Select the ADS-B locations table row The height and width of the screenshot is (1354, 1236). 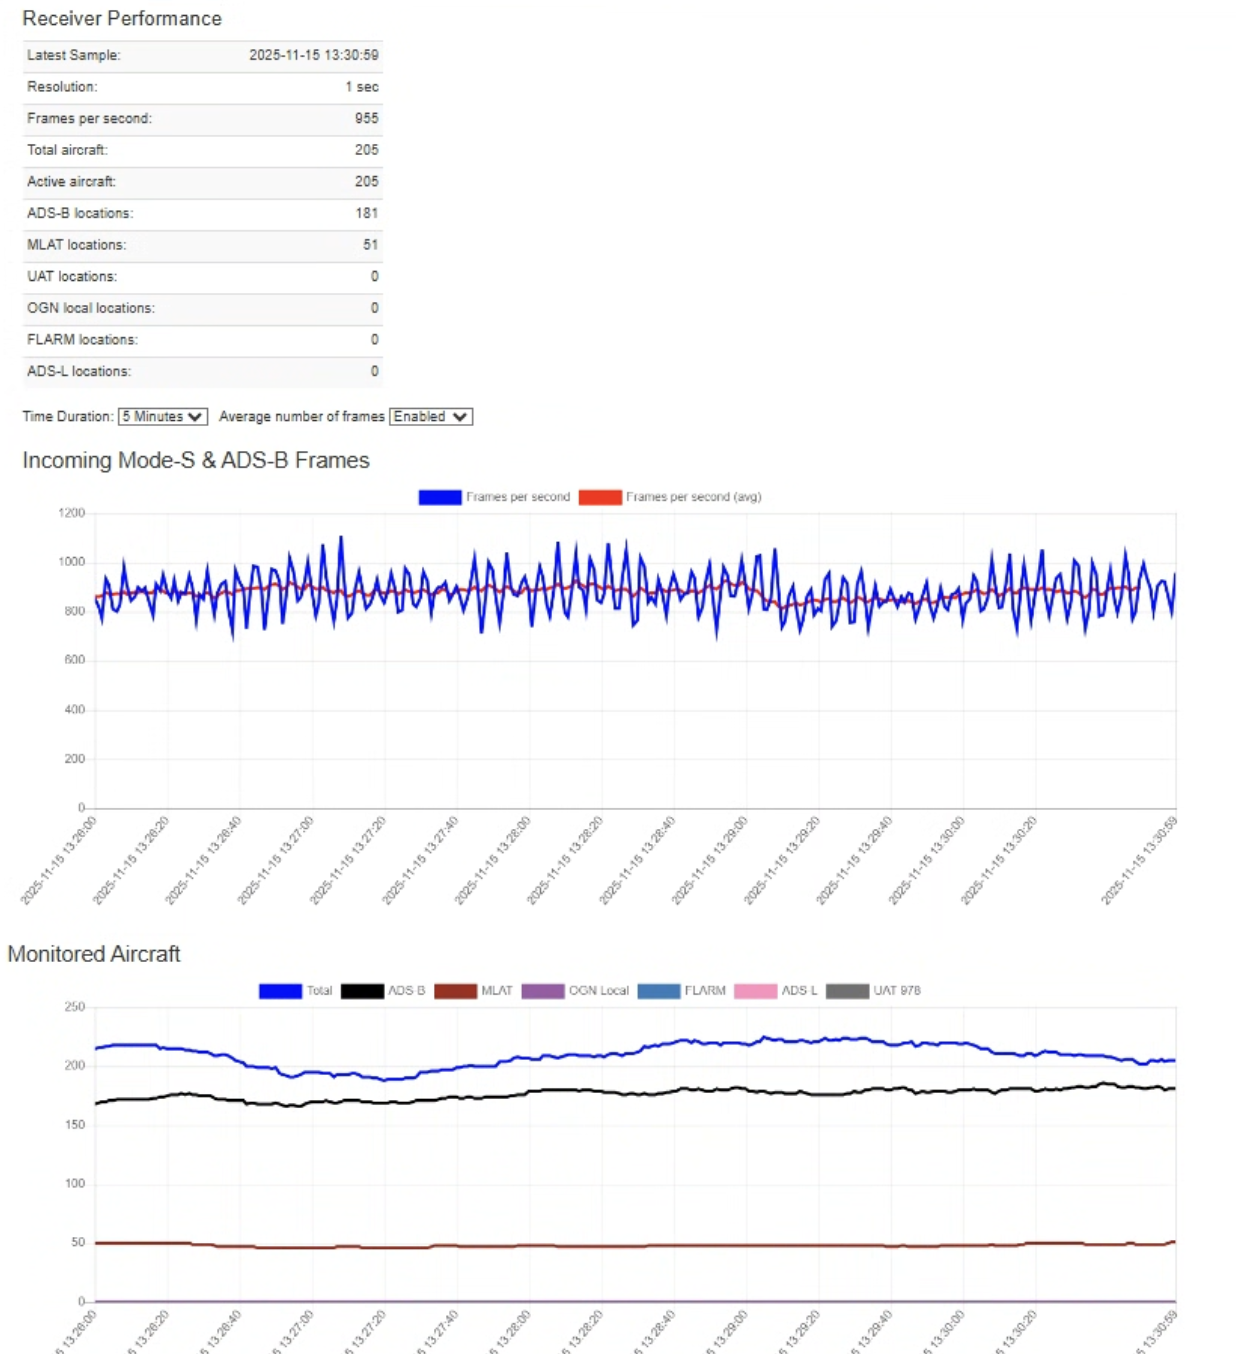tap(202, 213)
